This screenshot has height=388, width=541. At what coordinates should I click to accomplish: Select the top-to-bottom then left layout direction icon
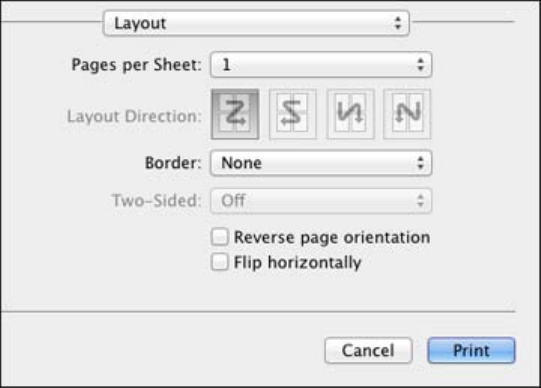point(407,114)
